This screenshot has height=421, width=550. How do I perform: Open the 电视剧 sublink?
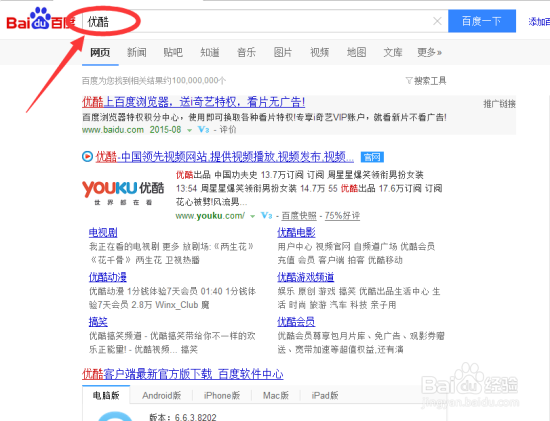[103, 232]
